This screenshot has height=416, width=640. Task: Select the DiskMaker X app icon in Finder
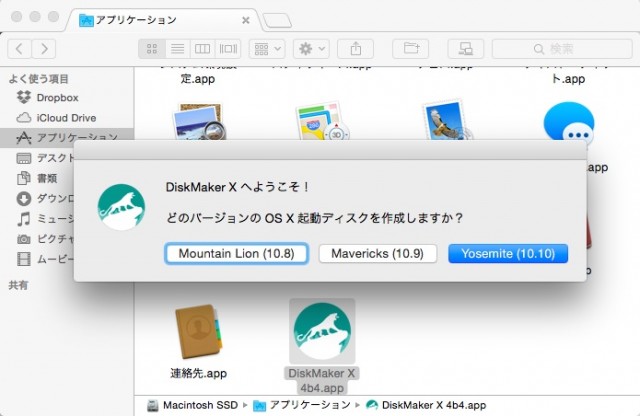pos(322,331)
